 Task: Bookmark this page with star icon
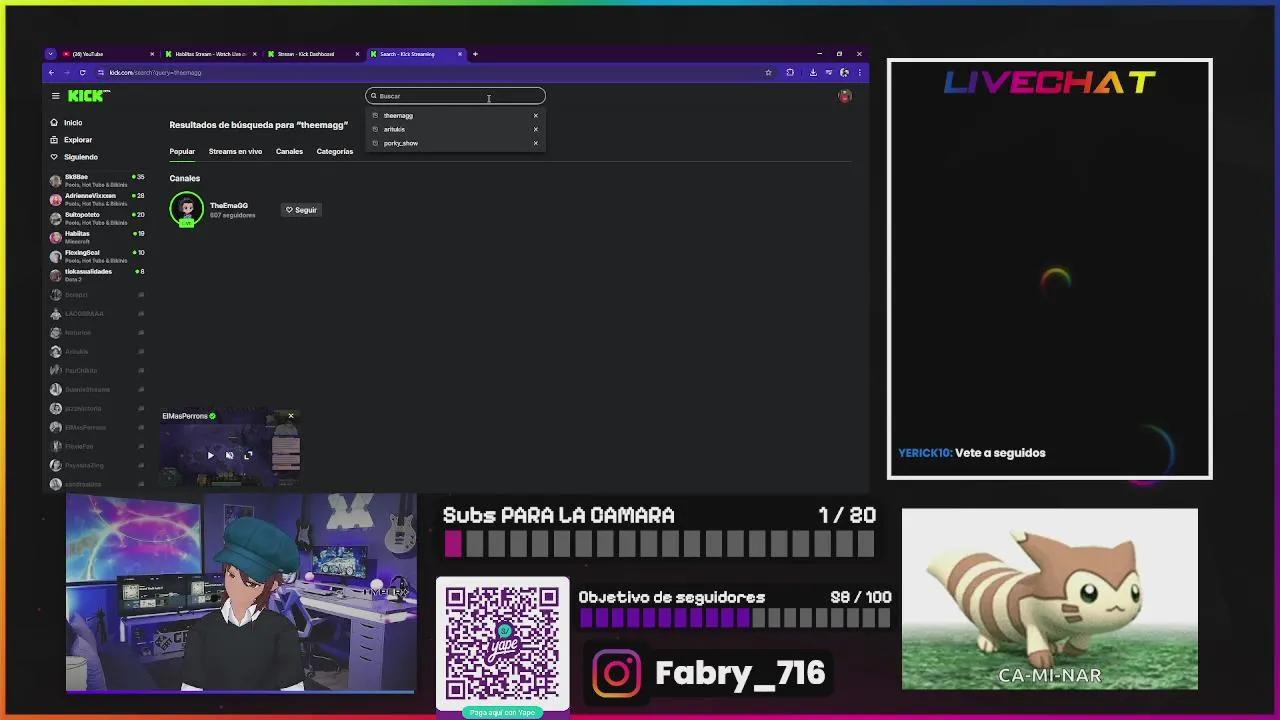pyautogui.click(x=768, y=72)
